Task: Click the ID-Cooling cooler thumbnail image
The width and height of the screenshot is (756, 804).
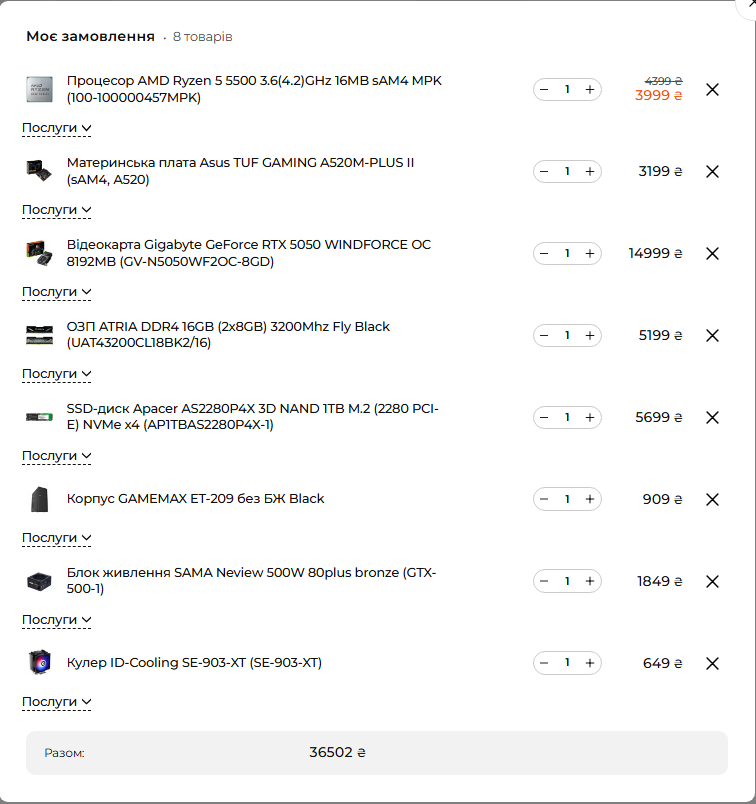Action: 39,662
